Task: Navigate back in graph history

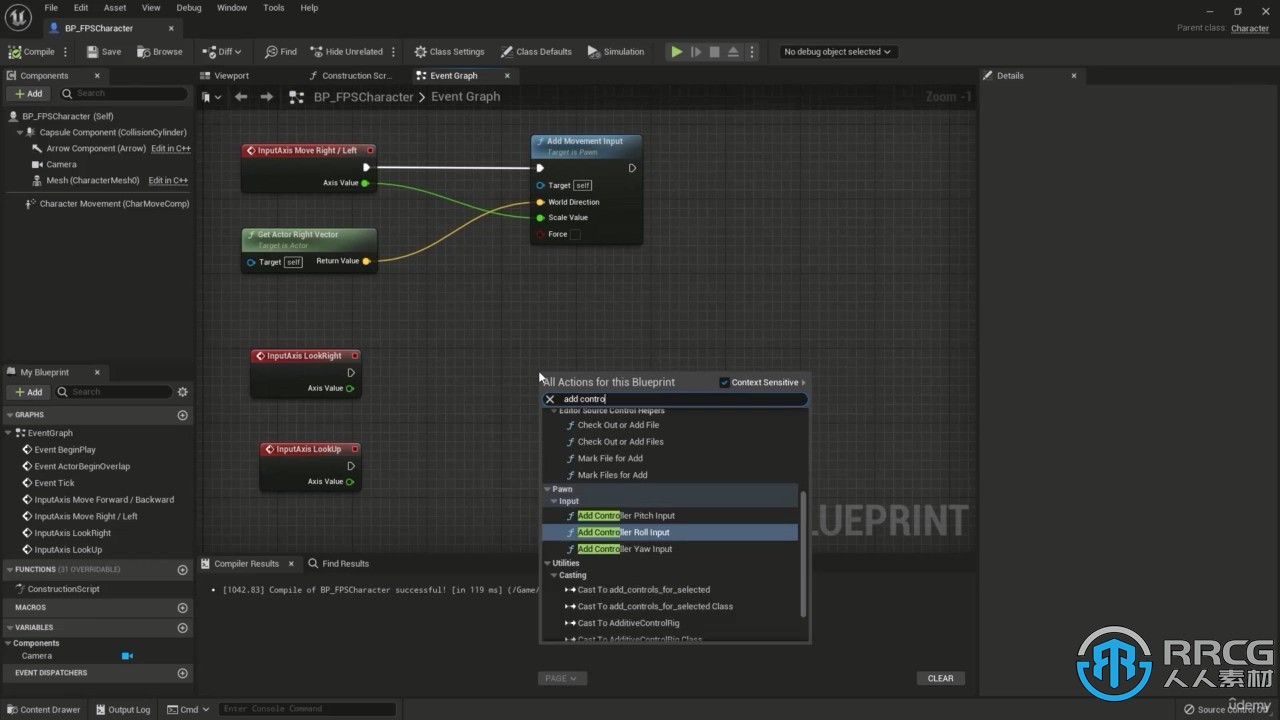Action: [x=241, y=97]
